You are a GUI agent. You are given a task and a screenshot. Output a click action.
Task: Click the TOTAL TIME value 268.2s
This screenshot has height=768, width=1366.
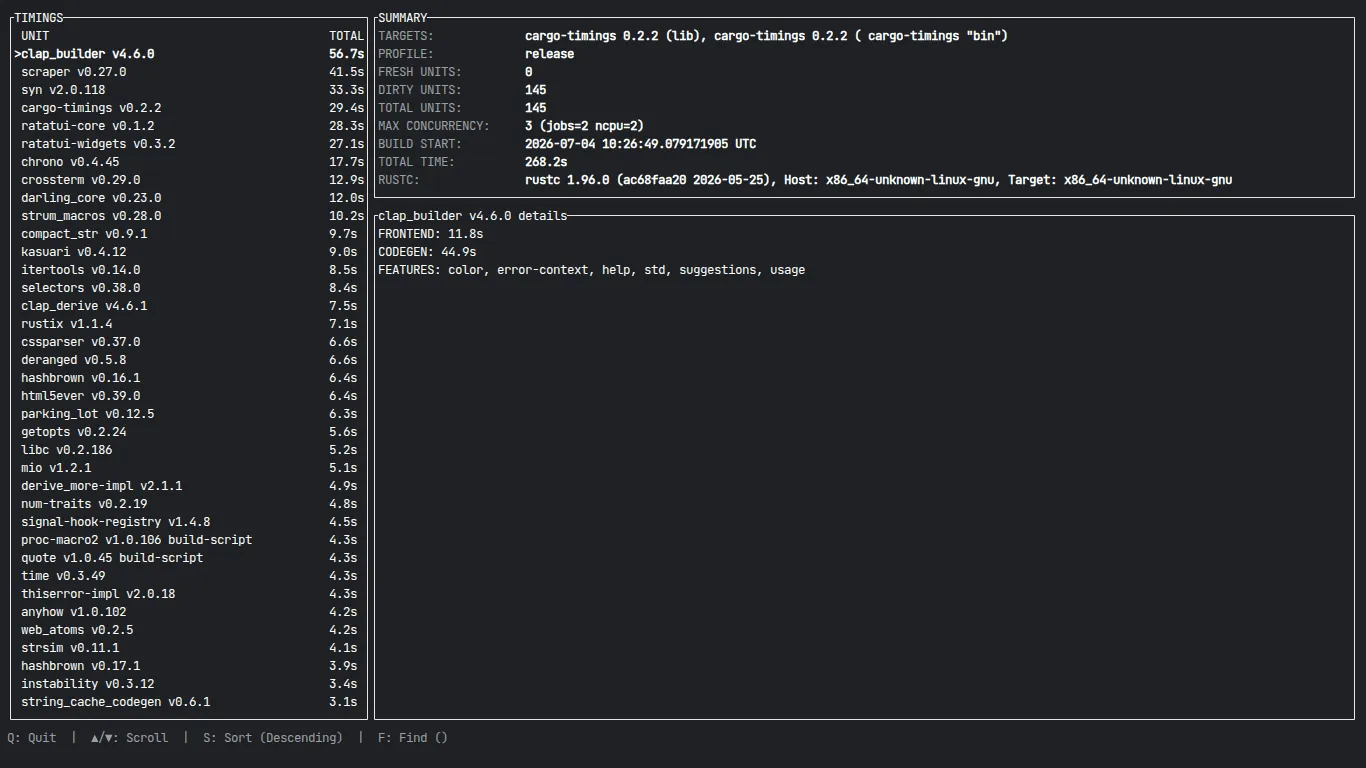pyautogui.click(x=546, y=162)
